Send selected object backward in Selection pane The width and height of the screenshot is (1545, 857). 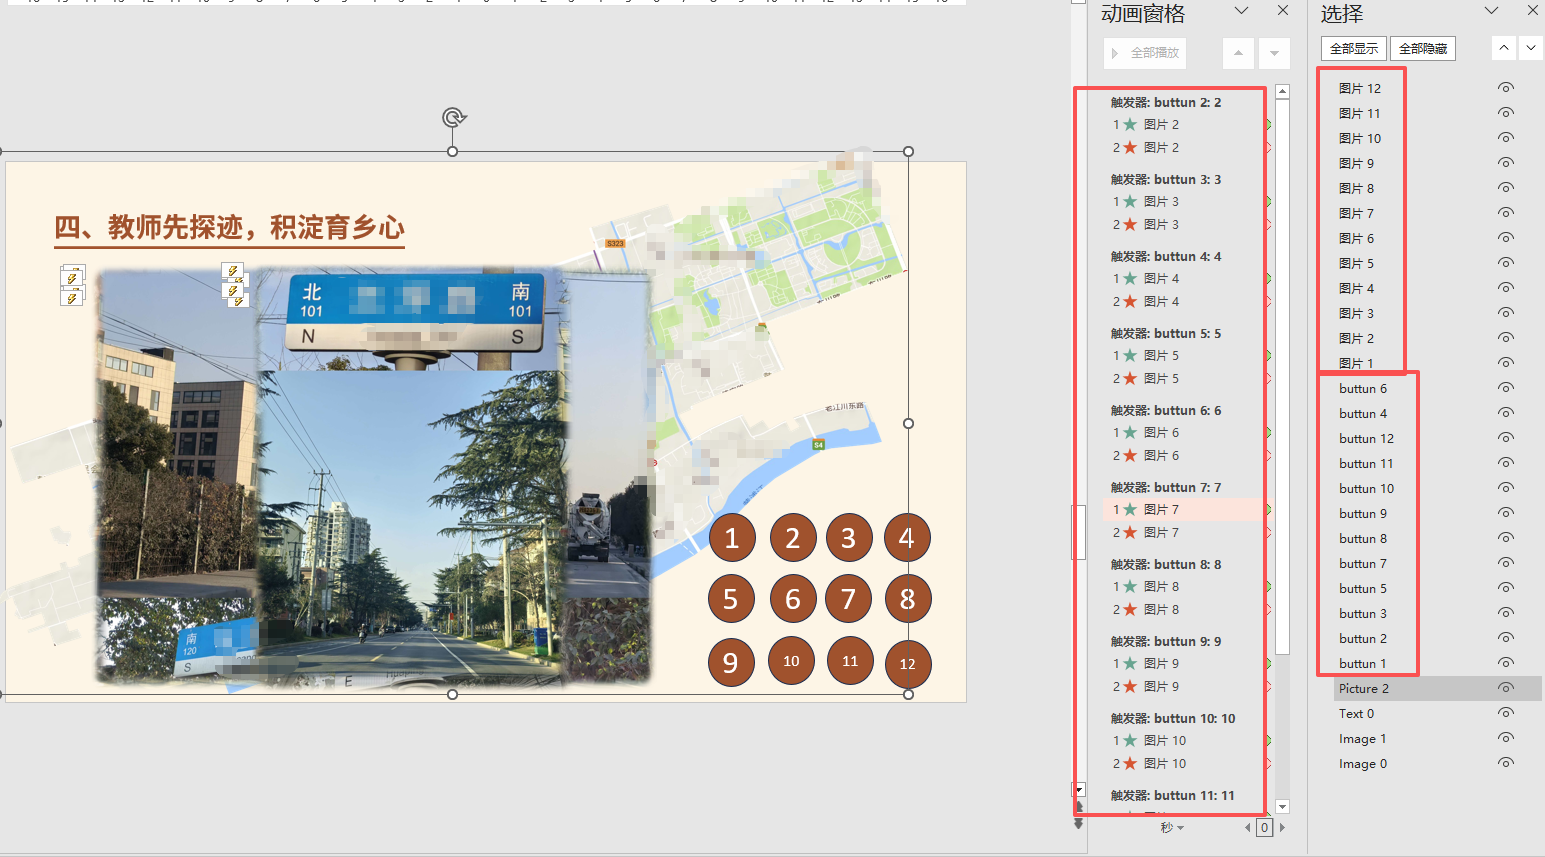coord(1532,48)
